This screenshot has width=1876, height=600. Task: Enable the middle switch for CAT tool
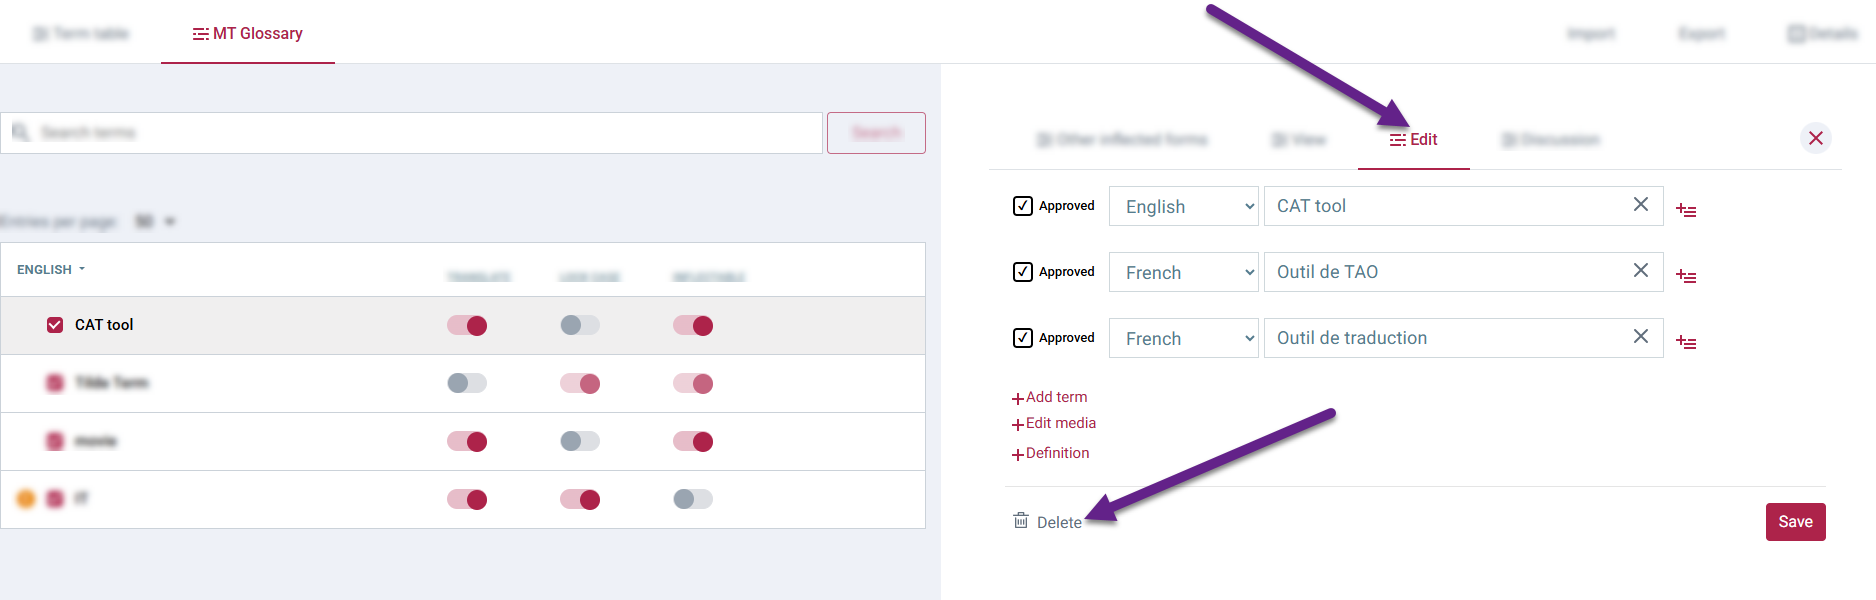580,325
